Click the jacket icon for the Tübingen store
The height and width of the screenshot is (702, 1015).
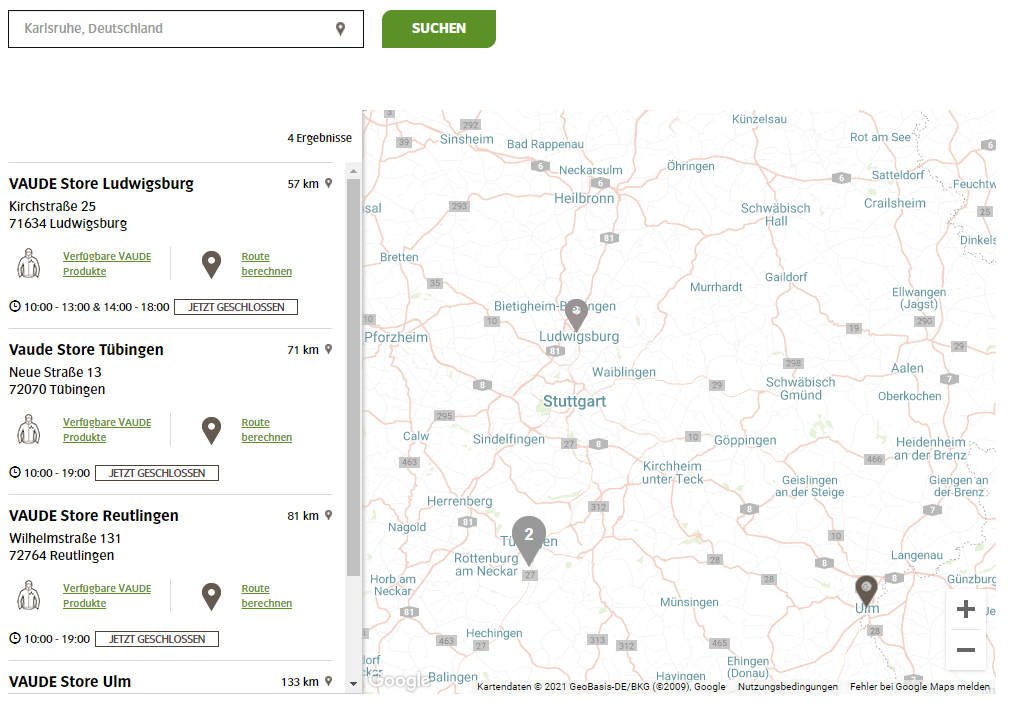click(x=28, y=429)
